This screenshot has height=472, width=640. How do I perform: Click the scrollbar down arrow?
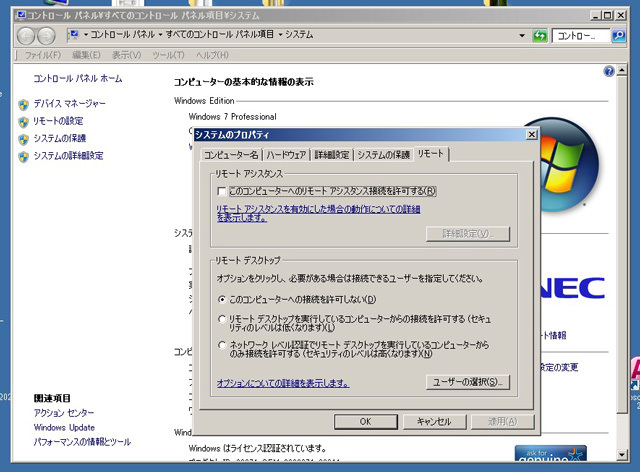622,454
